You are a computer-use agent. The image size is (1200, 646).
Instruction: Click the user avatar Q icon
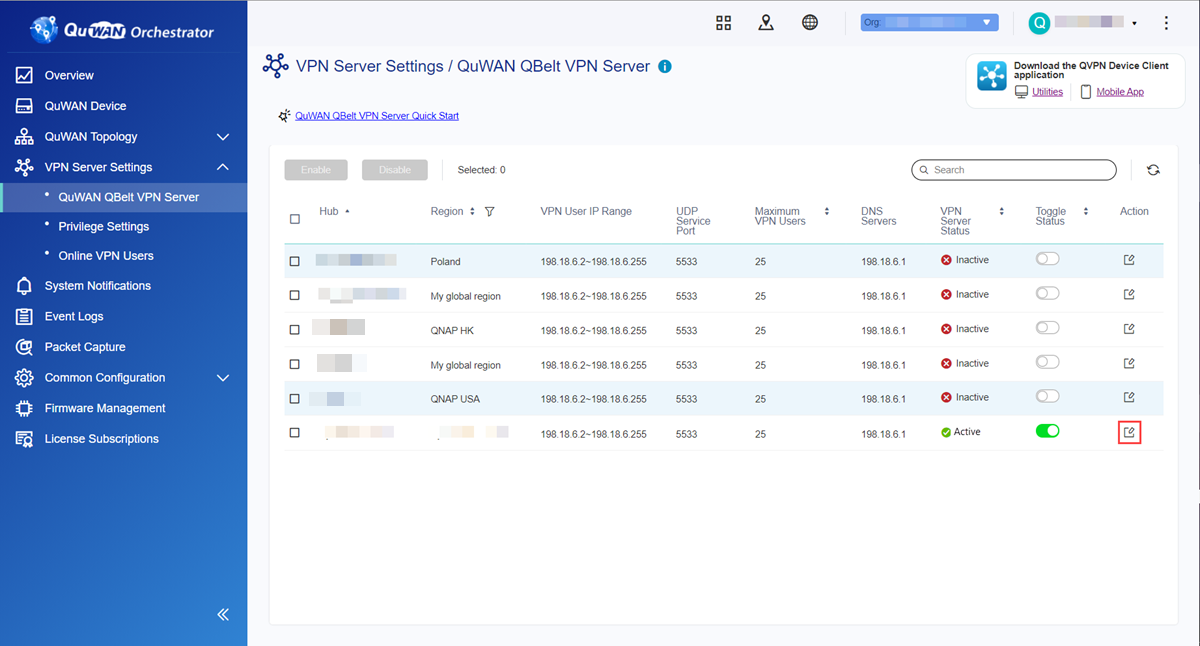click(1040, 23)
